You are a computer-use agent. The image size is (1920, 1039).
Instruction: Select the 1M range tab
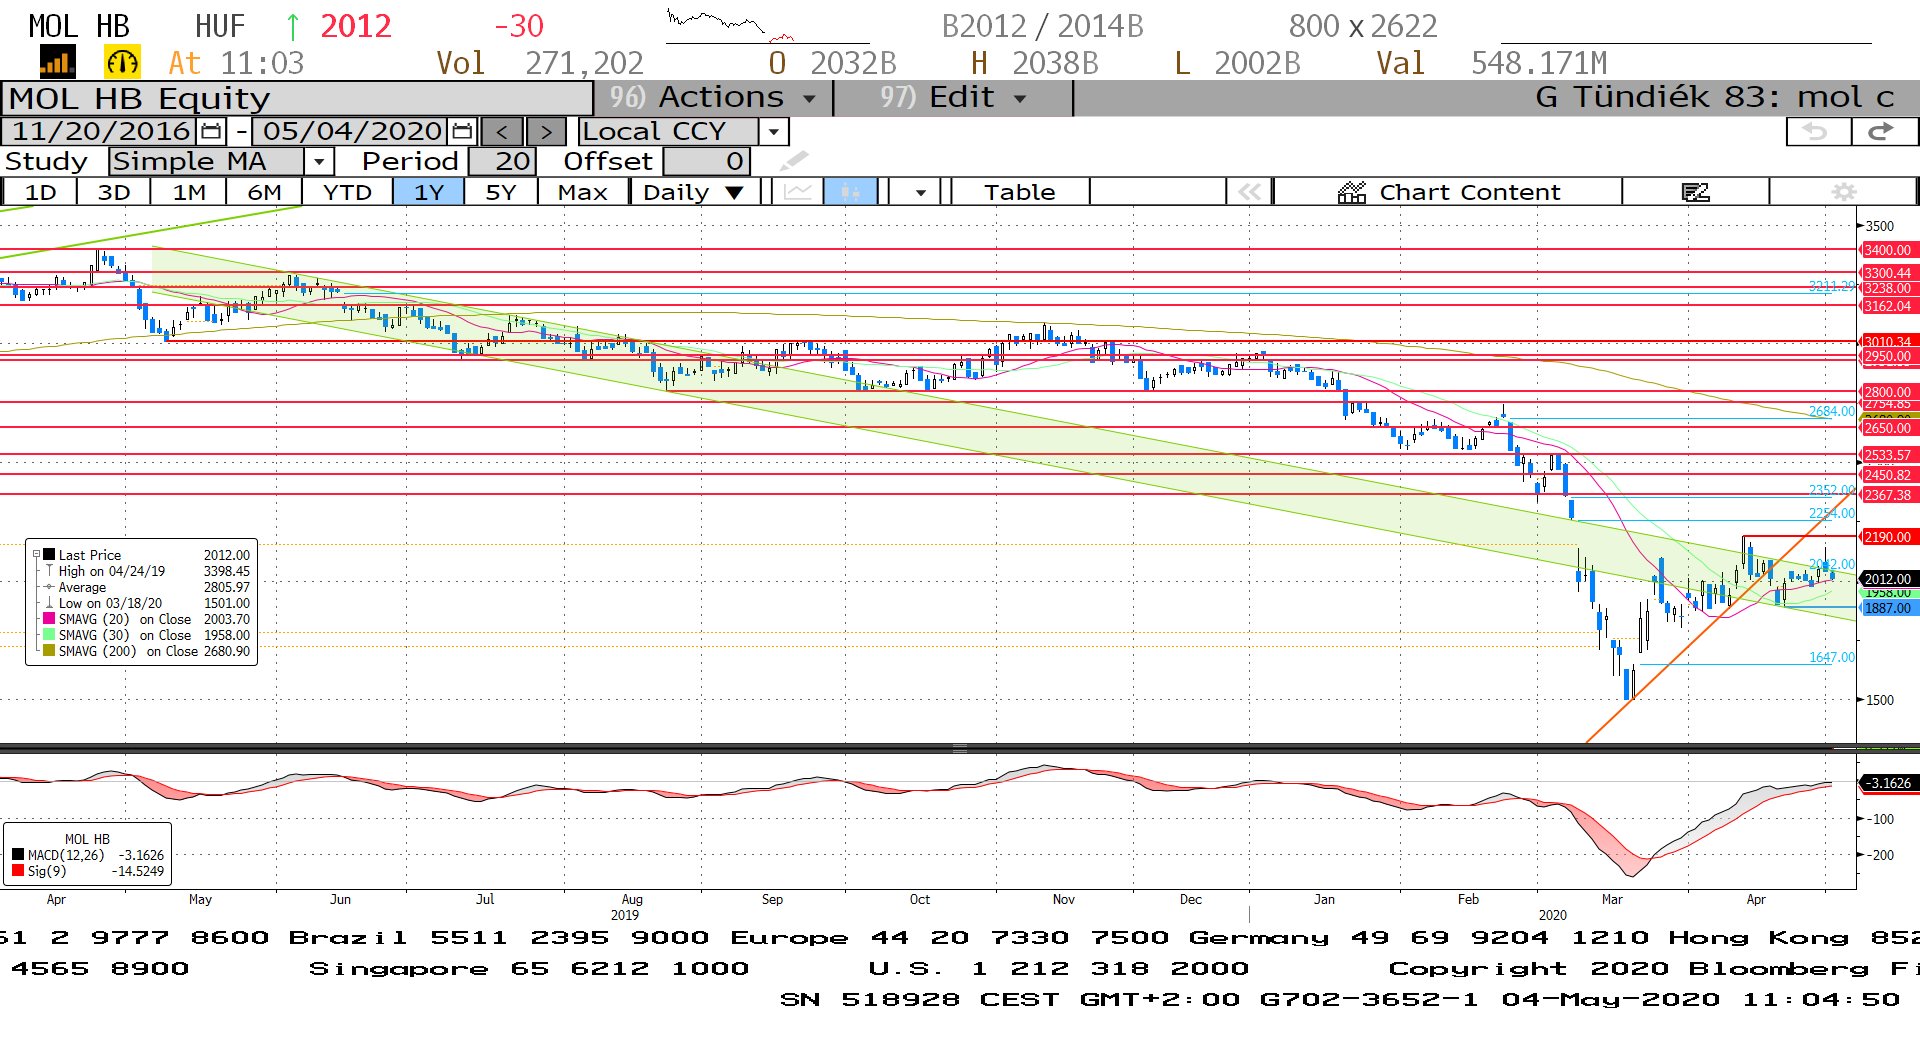189,191
